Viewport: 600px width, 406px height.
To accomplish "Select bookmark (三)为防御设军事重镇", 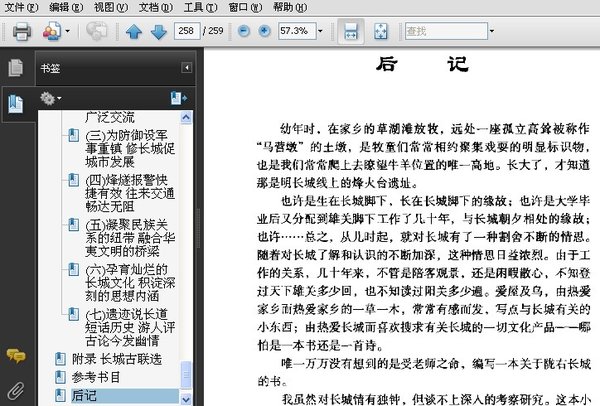I will 130,148.
